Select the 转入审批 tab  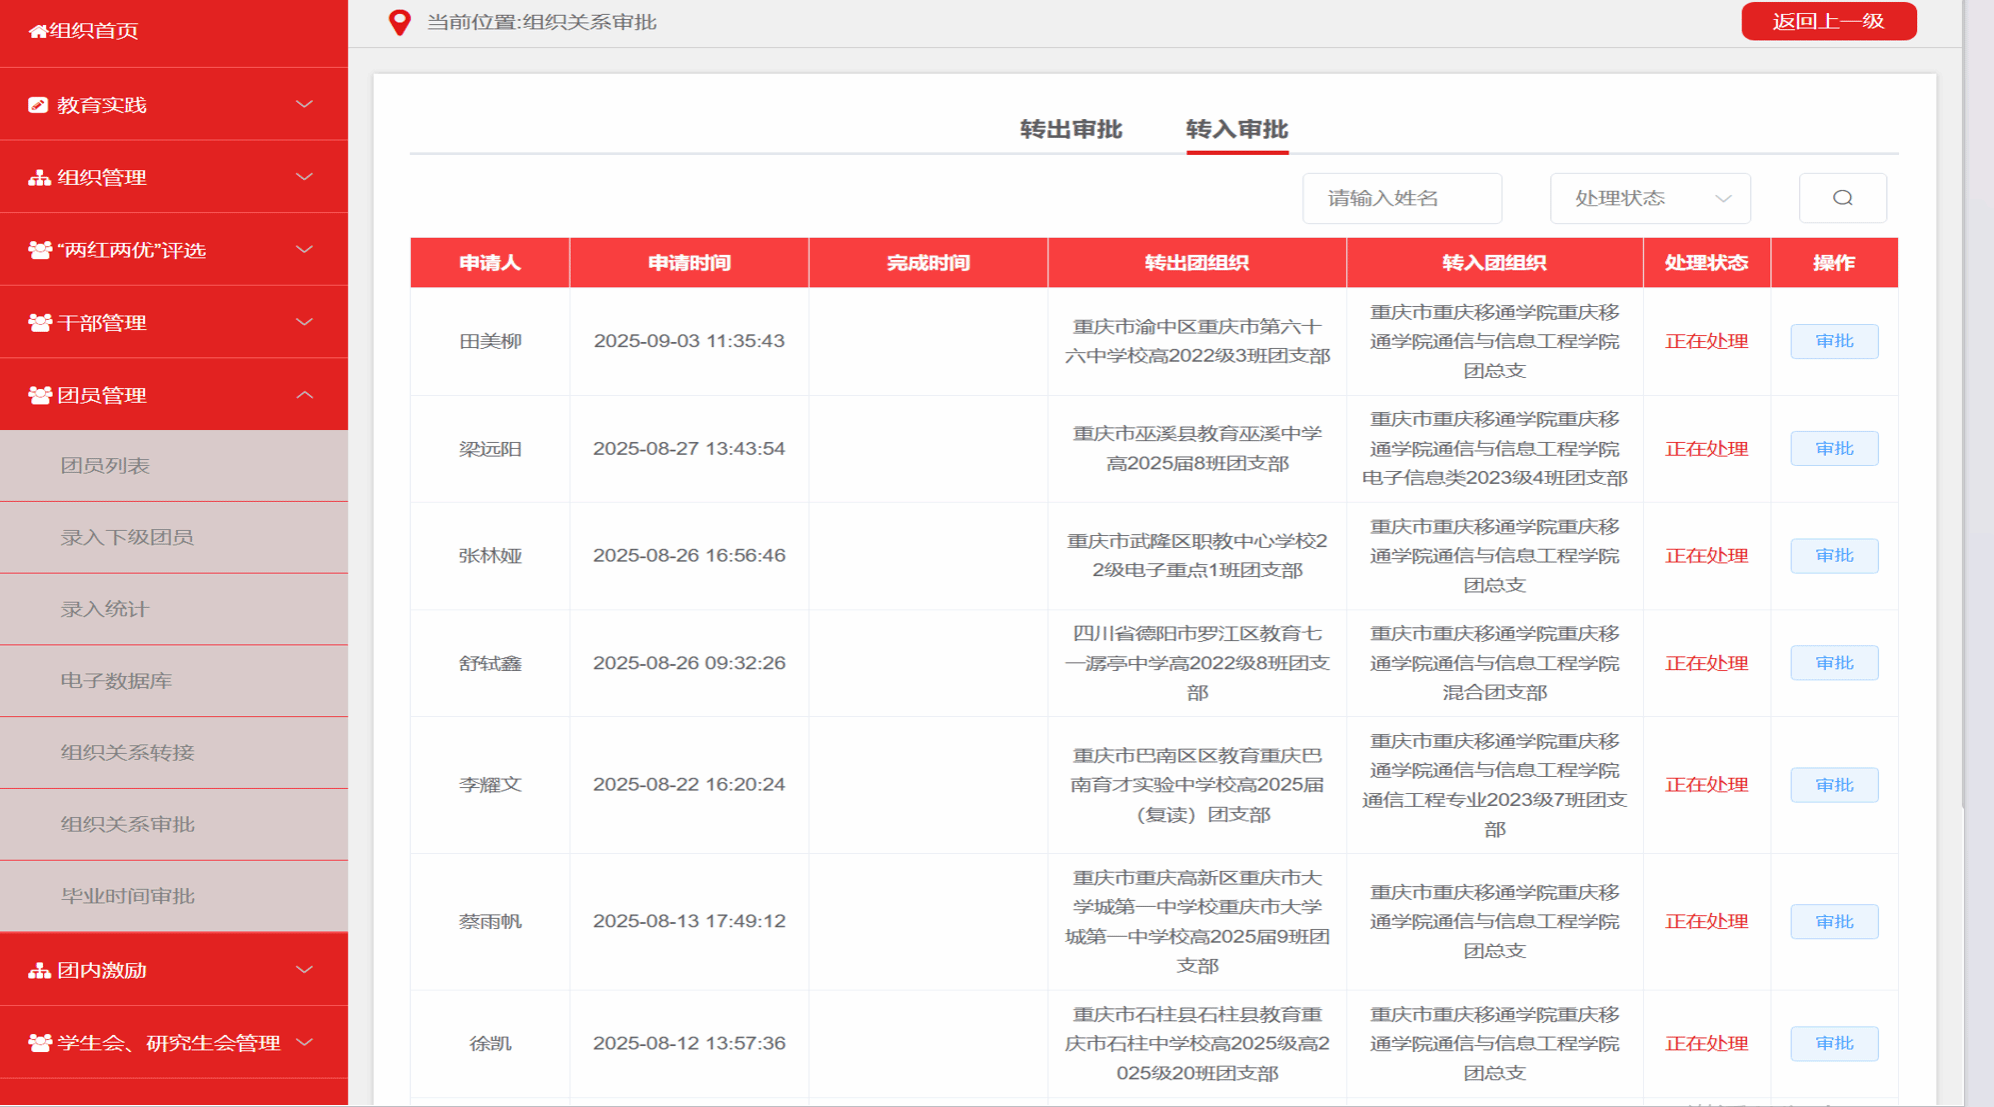coord(1236,129)
